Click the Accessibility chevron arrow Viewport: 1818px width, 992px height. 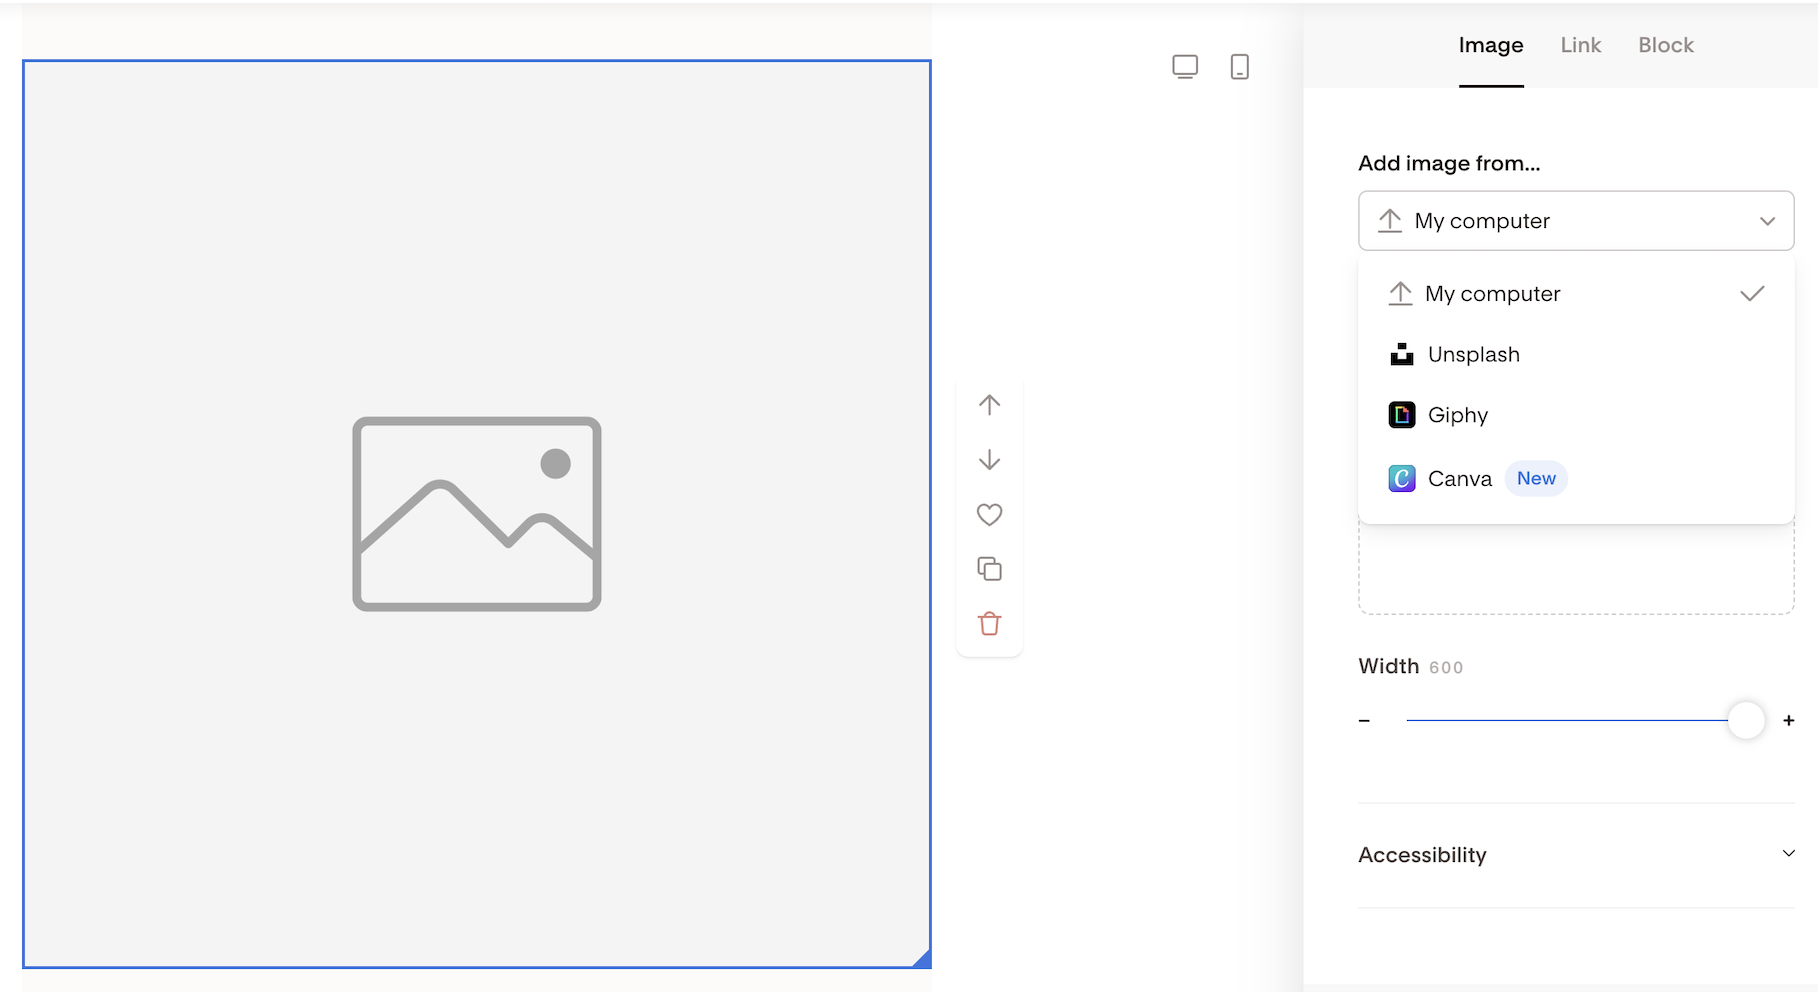1789,853
